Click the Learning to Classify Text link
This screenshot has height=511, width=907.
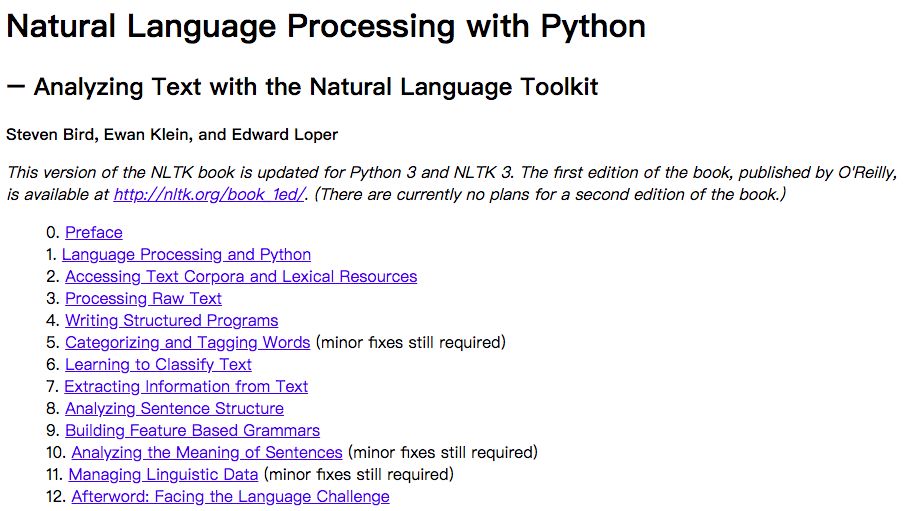tap(158, 365)
